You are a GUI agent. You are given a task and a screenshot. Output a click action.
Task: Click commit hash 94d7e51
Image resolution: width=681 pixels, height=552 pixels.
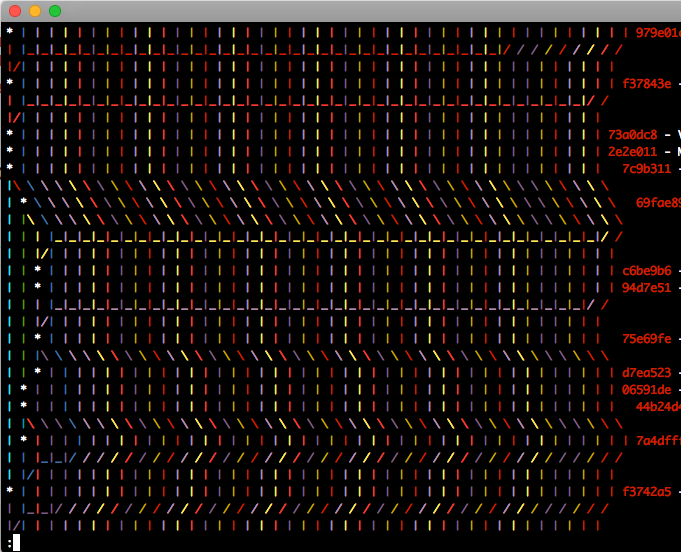pyautogui.click(x=647, y=288)
